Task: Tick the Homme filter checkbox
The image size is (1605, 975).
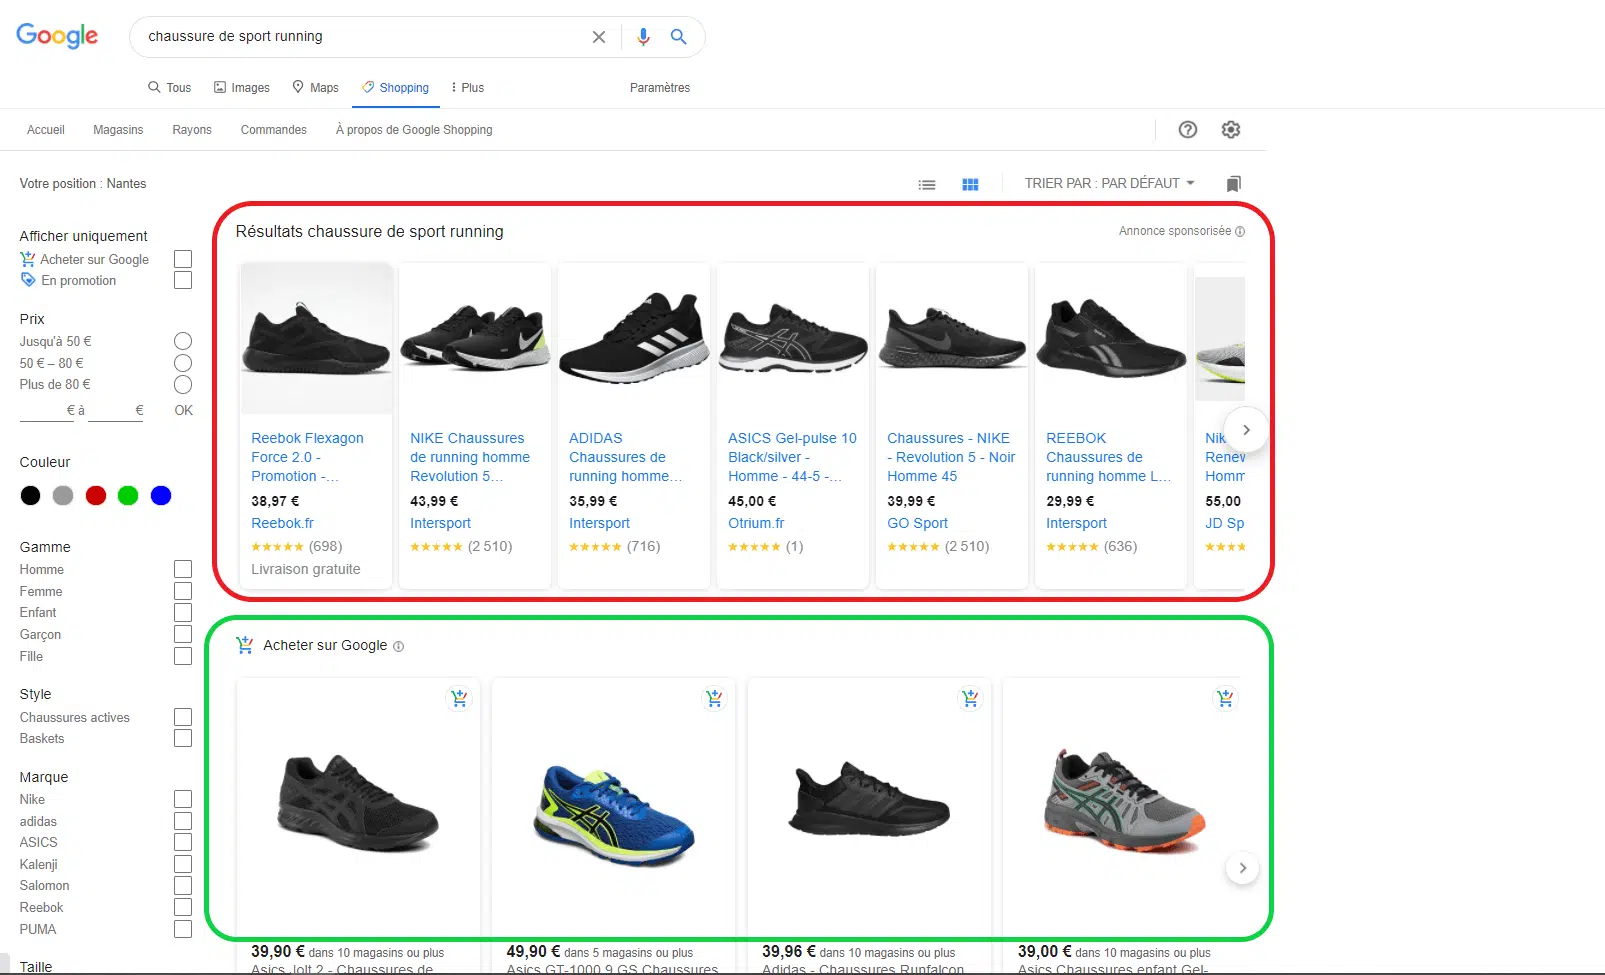Action: click(x=183, y=569)
